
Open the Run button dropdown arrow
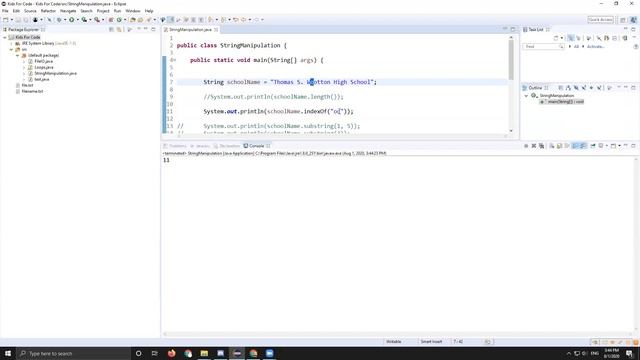[x=78, y=20]
